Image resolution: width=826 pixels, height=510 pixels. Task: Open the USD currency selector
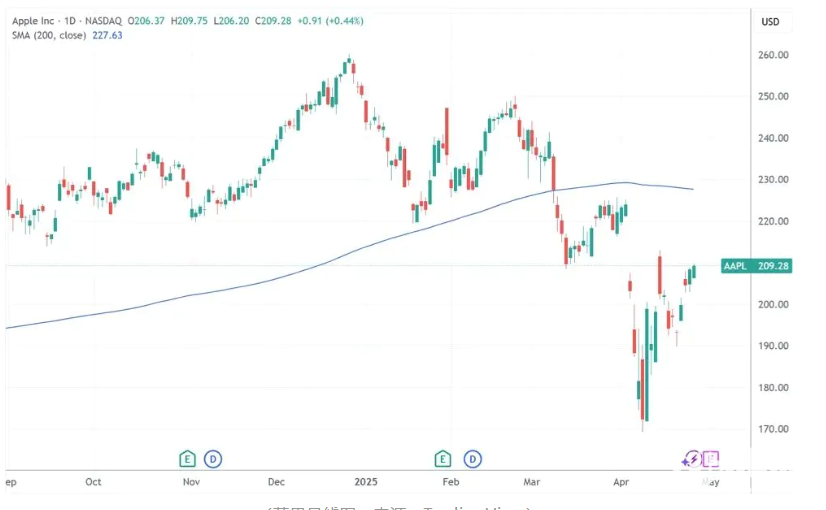pos(770,22)
